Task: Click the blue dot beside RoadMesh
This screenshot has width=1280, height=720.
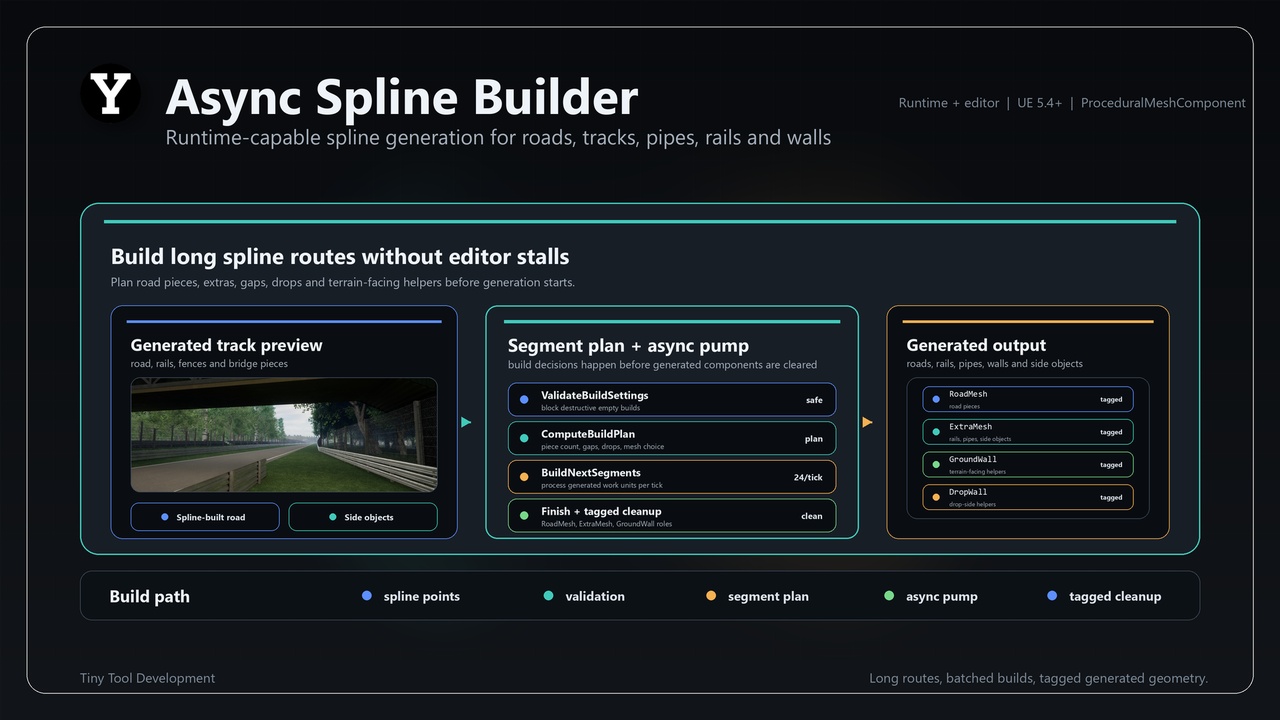Action: 936,399
